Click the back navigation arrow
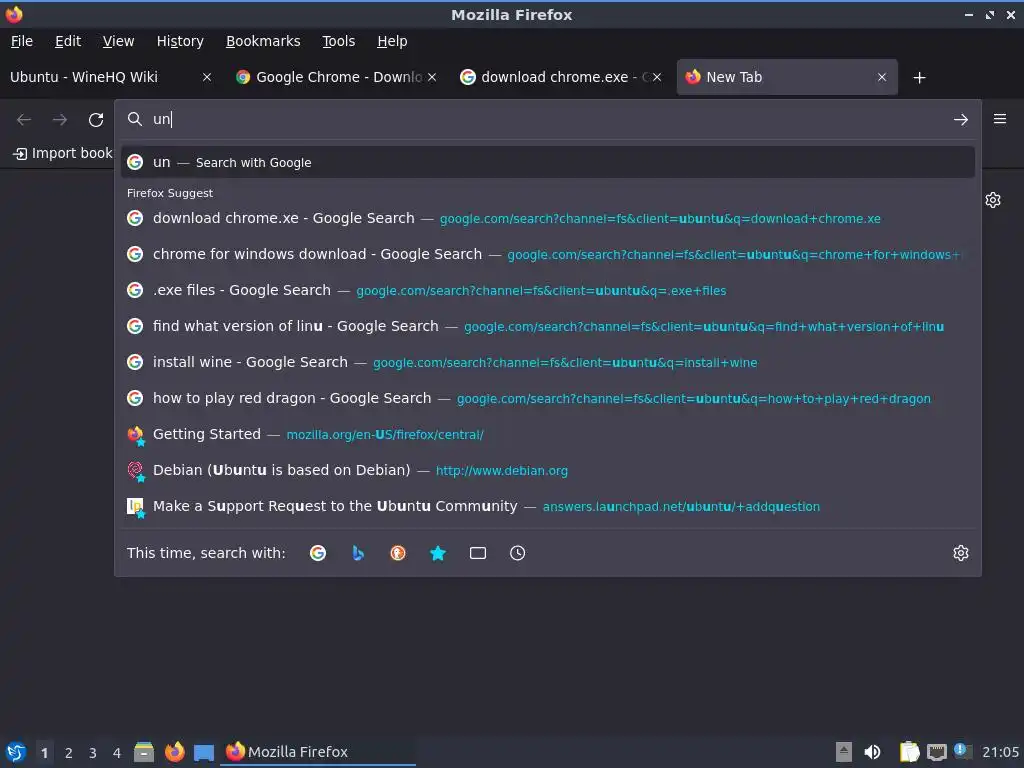The image size is (1024, 768). click(24, 120)
